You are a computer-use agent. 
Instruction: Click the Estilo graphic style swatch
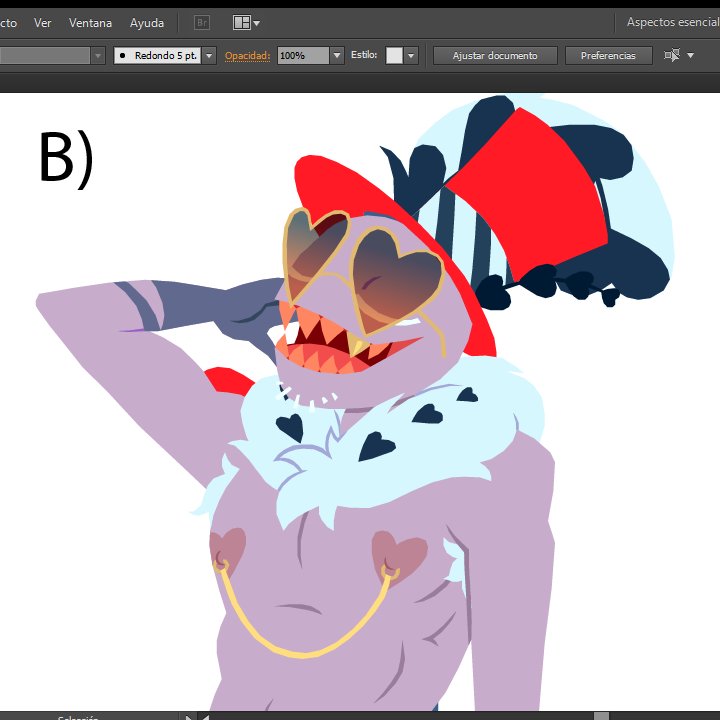coord(394,56)
